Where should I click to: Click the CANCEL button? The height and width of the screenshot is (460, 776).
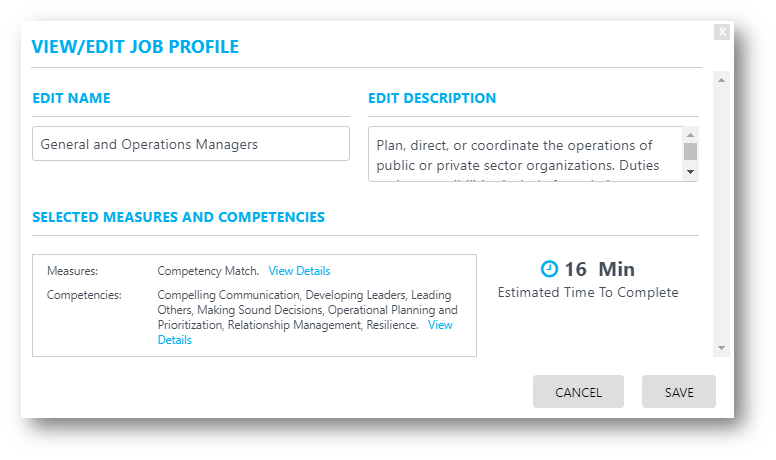coord(578,392)
